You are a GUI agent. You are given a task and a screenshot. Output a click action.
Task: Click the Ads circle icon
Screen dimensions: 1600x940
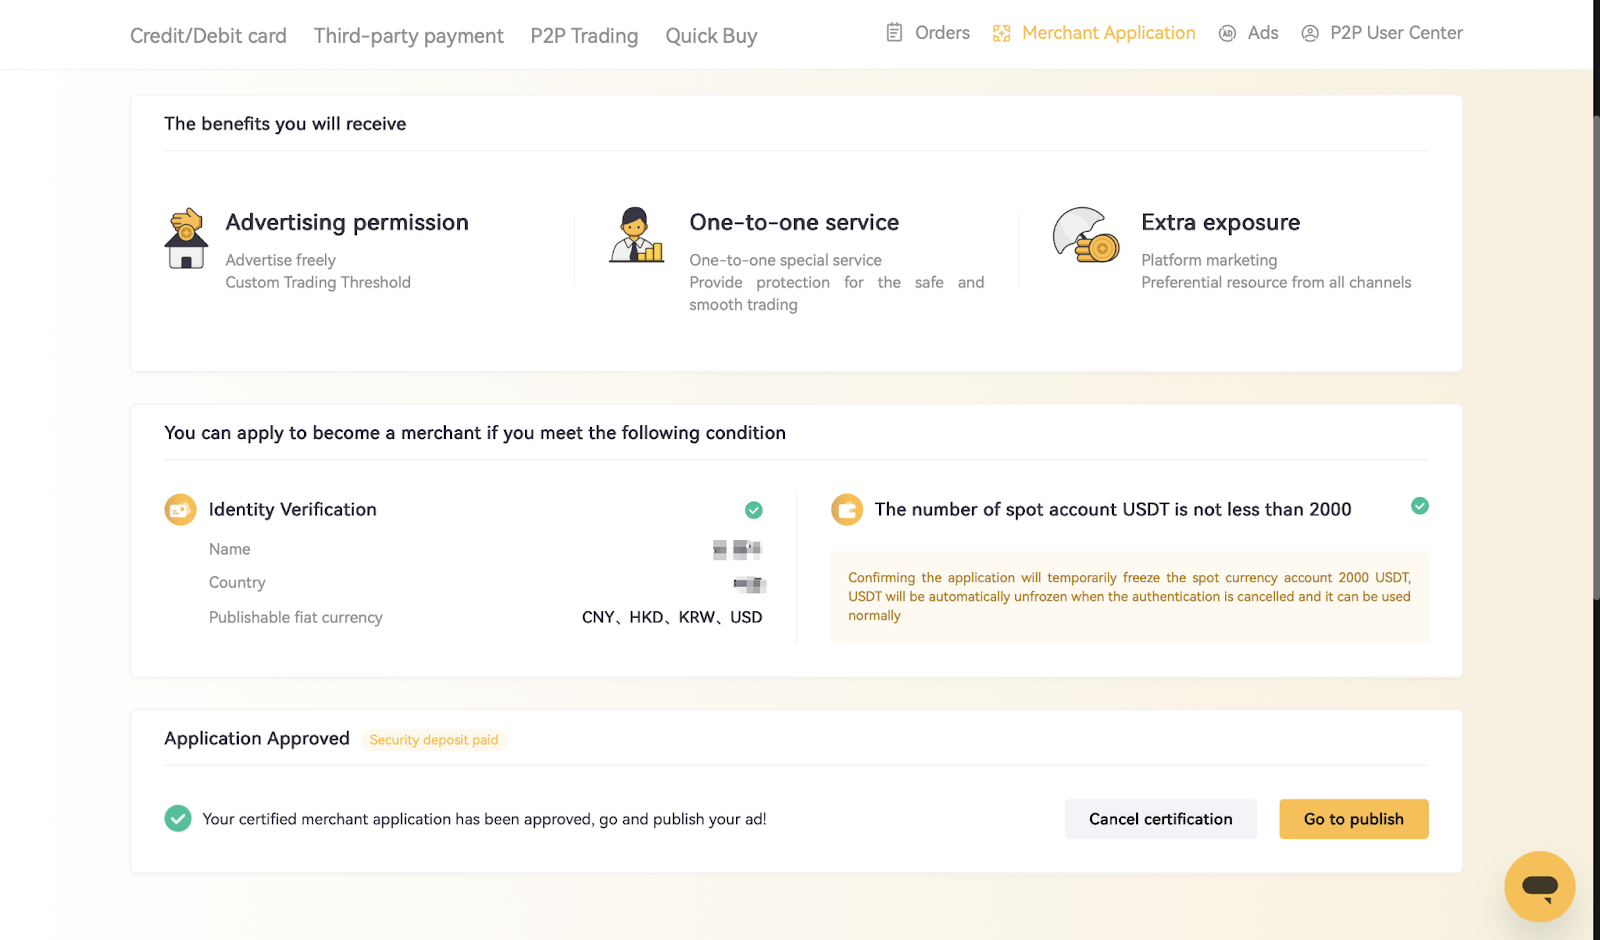pyautogui.click(x=1227, y=33)
